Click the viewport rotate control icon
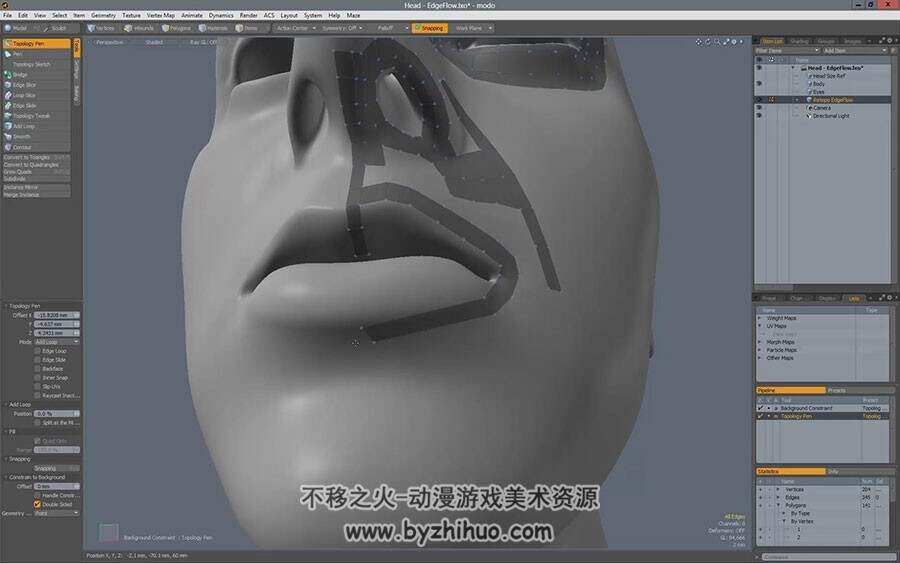The image size is (900, 563). click(x=708, y=42)
